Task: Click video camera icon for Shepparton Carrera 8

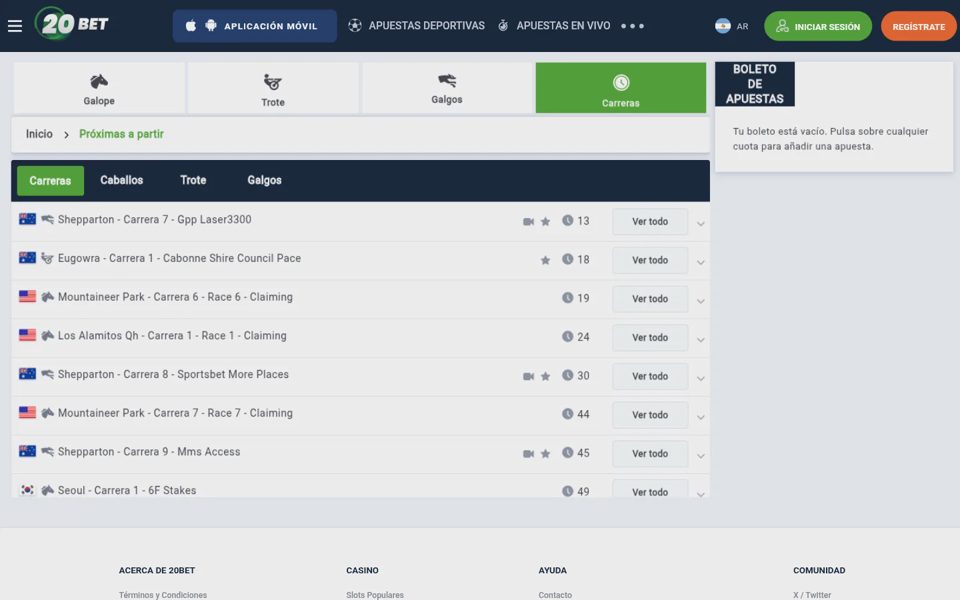Action: 528,376
